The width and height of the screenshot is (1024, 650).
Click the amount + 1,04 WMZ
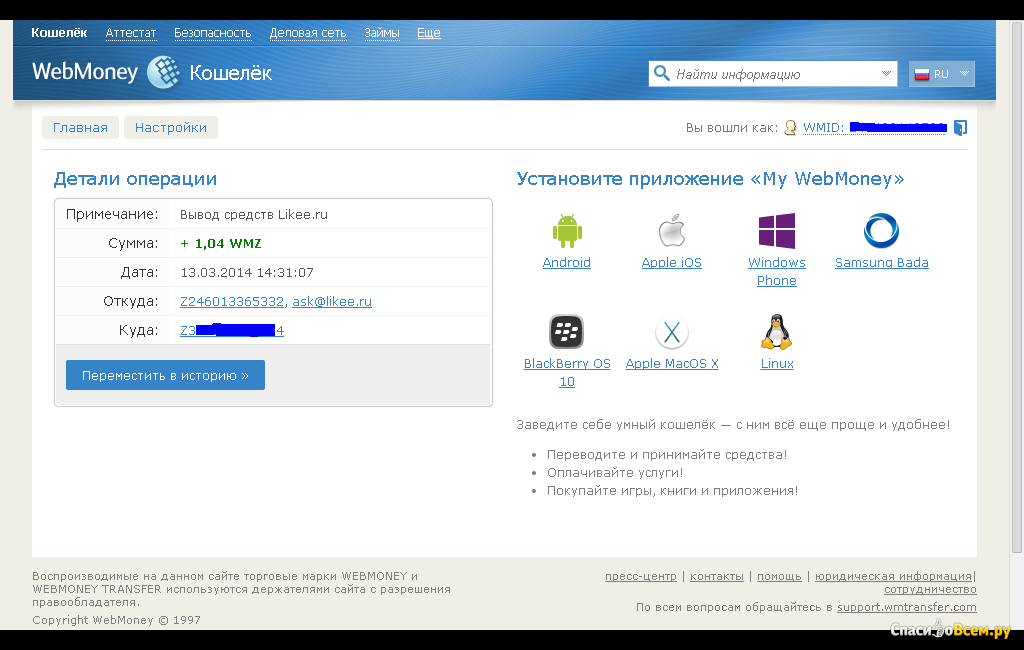coord(221,244)
